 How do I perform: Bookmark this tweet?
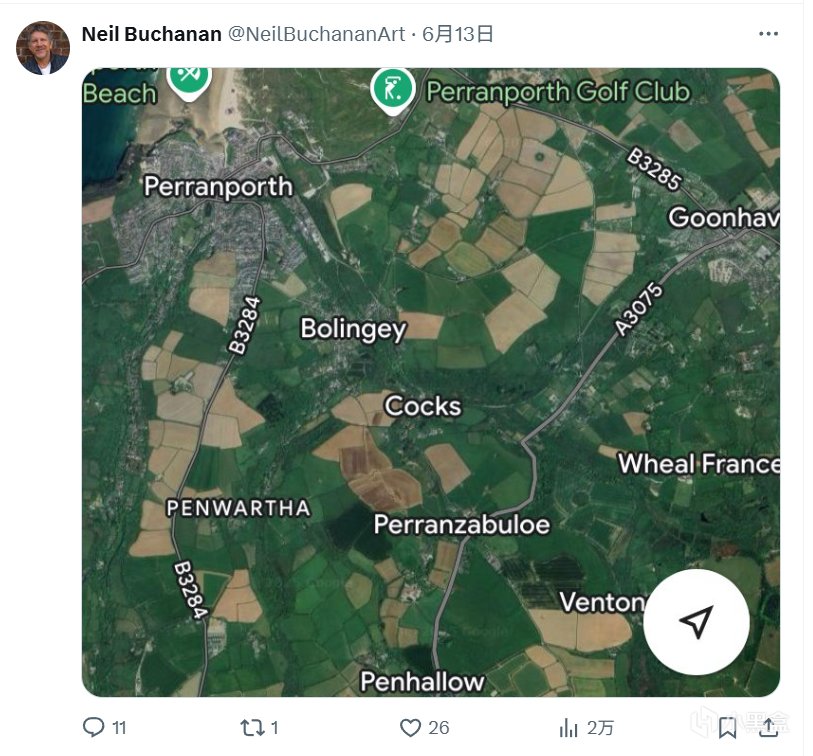tap(728, 727)
